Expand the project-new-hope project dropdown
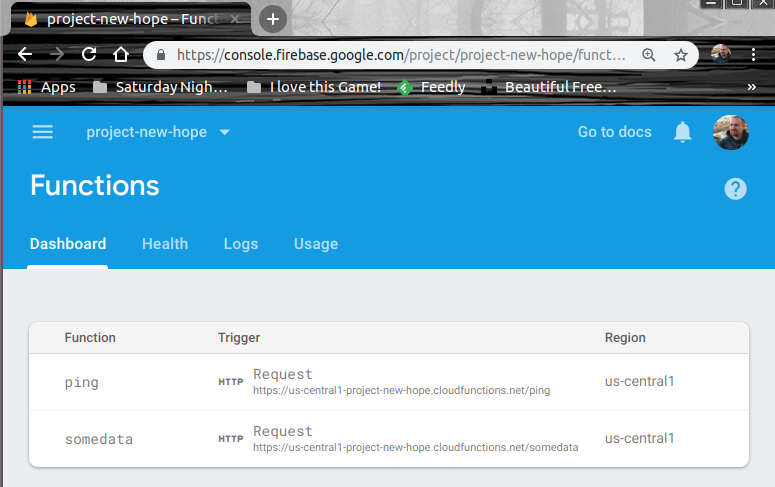This screenshot has height=487, width=775. pyautogui.click(x=224, y=132)
